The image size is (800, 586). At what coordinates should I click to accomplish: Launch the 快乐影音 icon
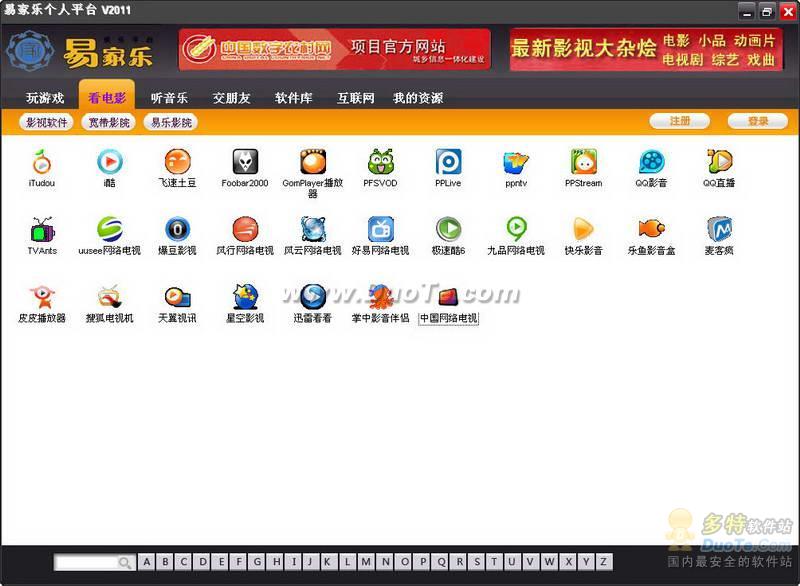coord(584,230)
